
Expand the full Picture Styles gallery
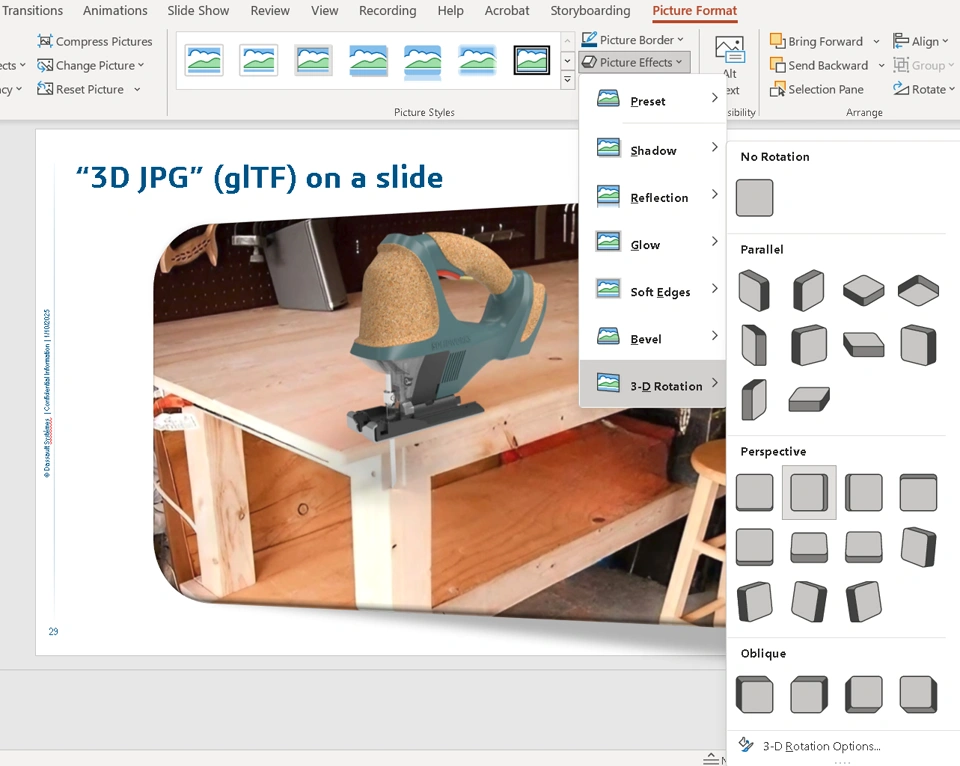(568, 80)
